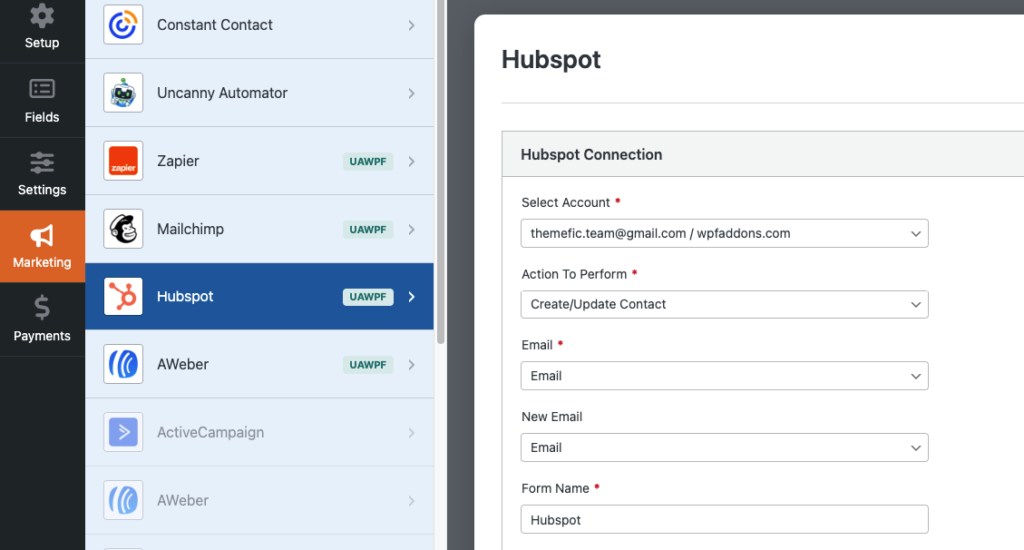The height and width of the screenshot is (550, 1024).
Task: Click the AWeber UAWPF logo icon
Action: (123, 365)
